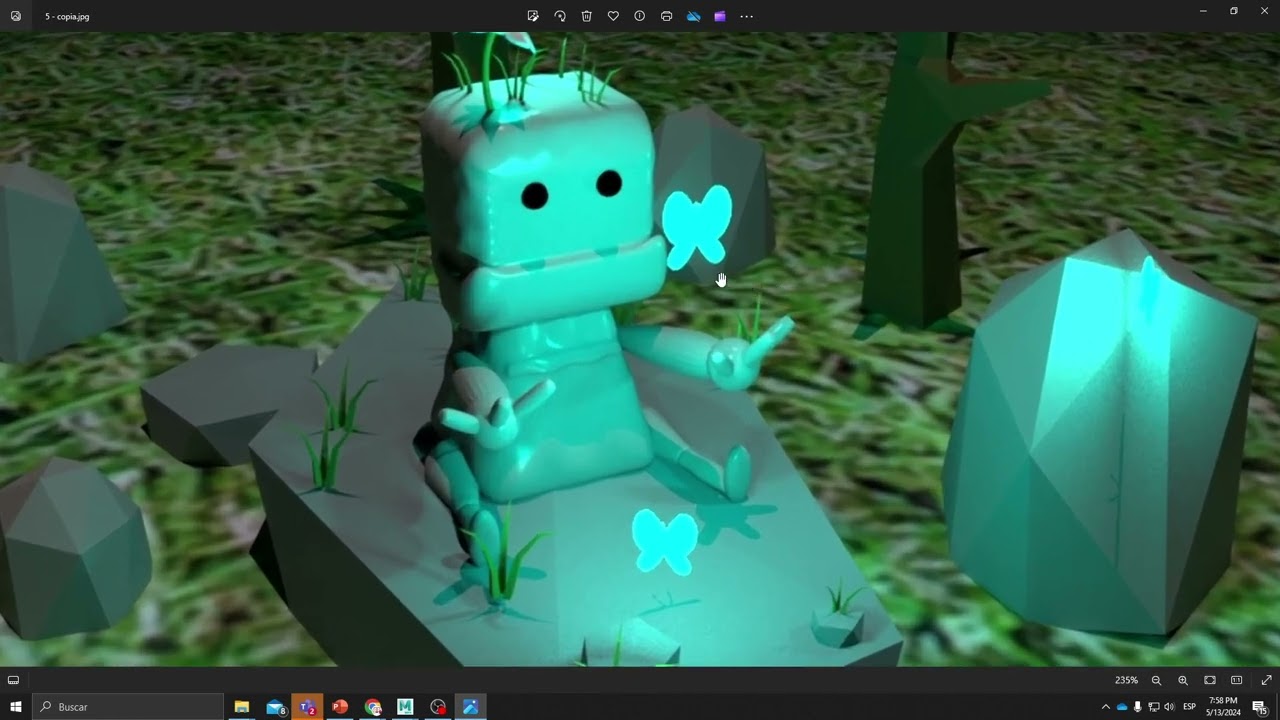The height and width of the screenshot is (720, 1280).
Task: Show hidden system tray icons
Action: [1105, 707]
